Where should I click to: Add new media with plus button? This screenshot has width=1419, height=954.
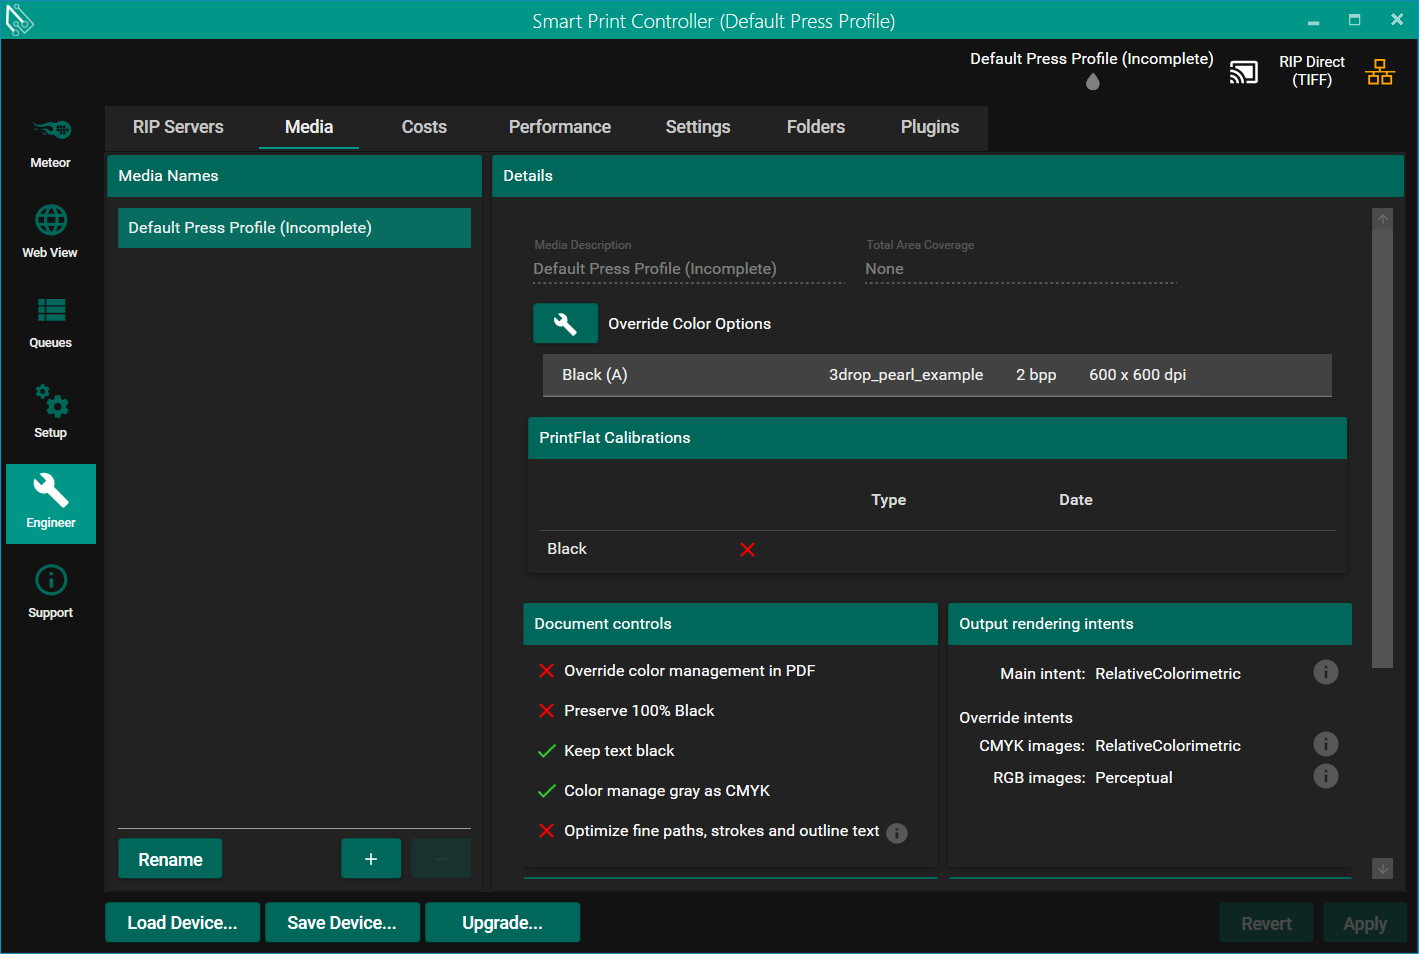[x=371, y=859]
